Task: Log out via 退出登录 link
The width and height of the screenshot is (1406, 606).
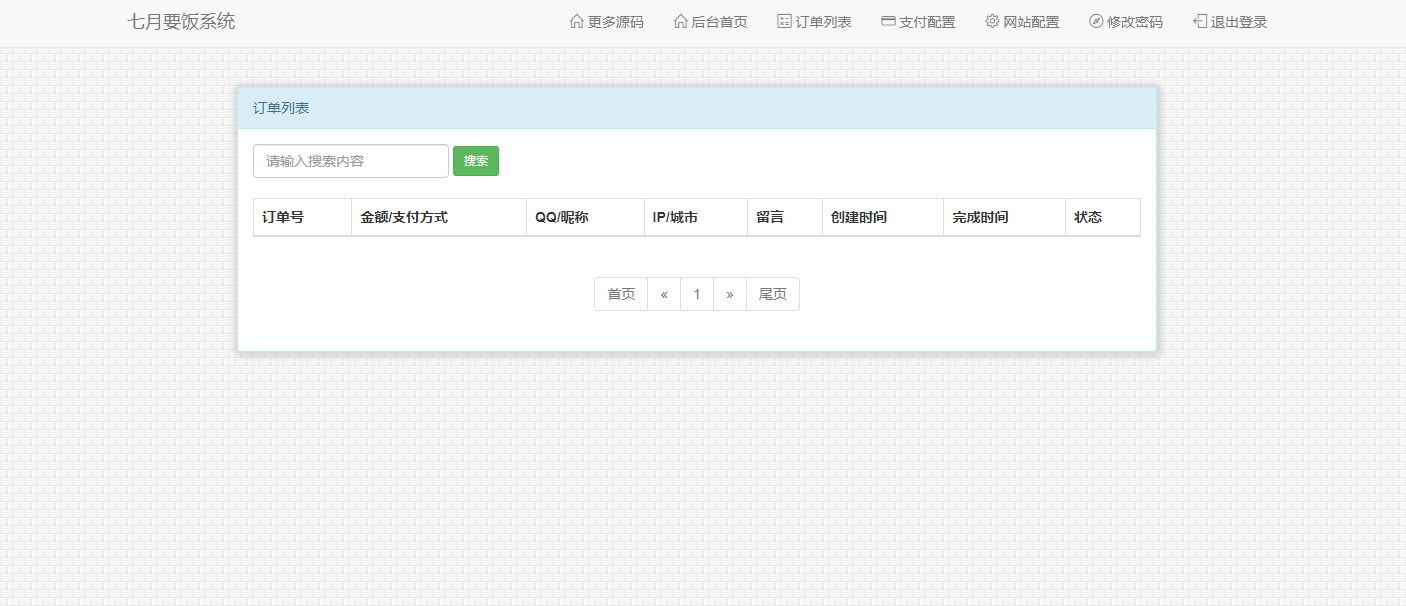Action: [1237, 21]
